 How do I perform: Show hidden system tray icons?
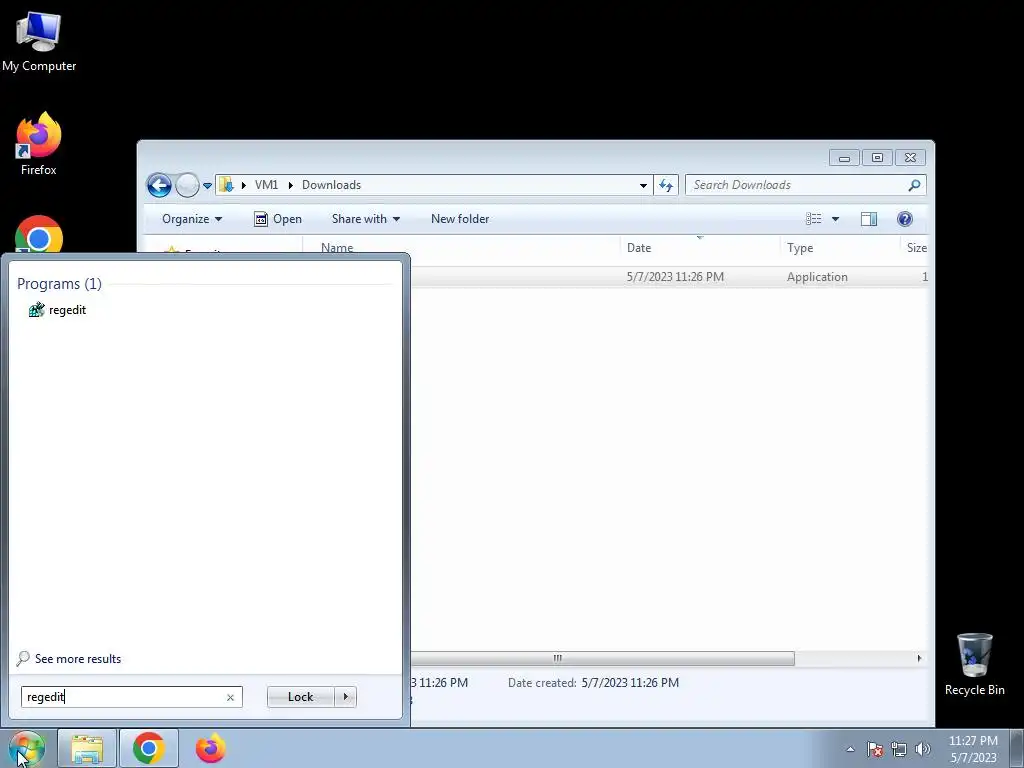(x=850, y=749)
